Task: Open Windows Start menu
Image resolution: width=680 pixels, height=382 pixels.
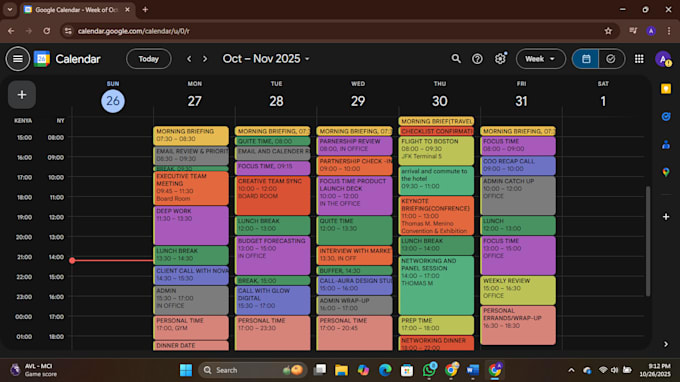Action: tap(186, 370)
